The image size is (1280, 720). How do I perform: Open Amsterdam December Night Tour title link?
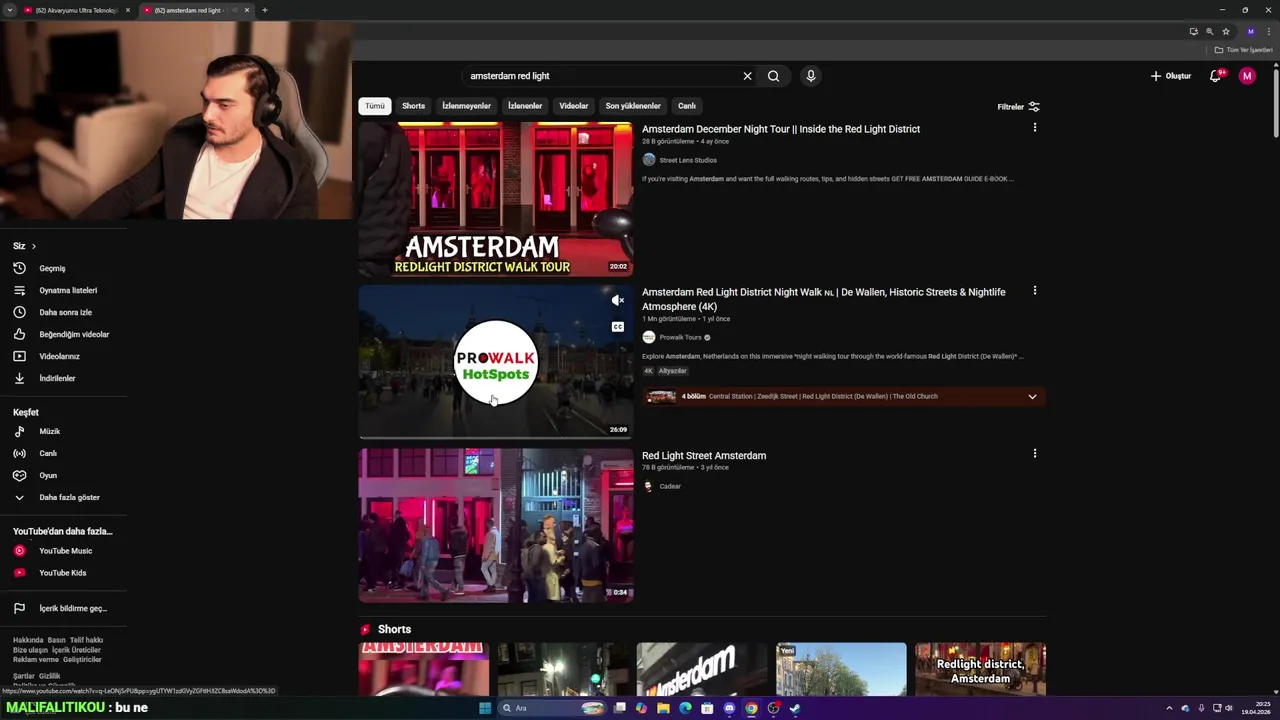pos(781,129)
